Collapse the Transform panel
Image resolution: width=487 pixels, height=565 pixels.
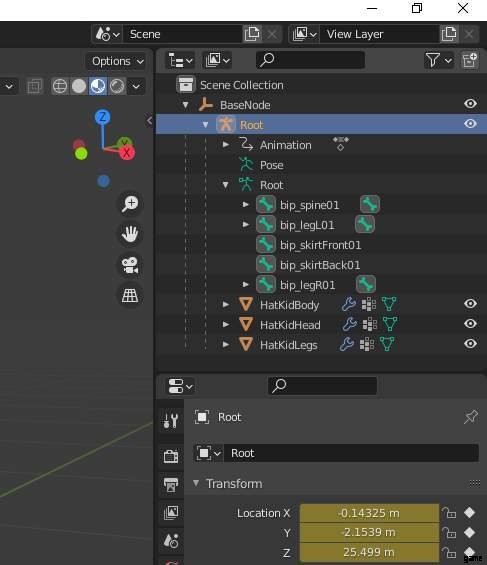[x=196, y=483]
